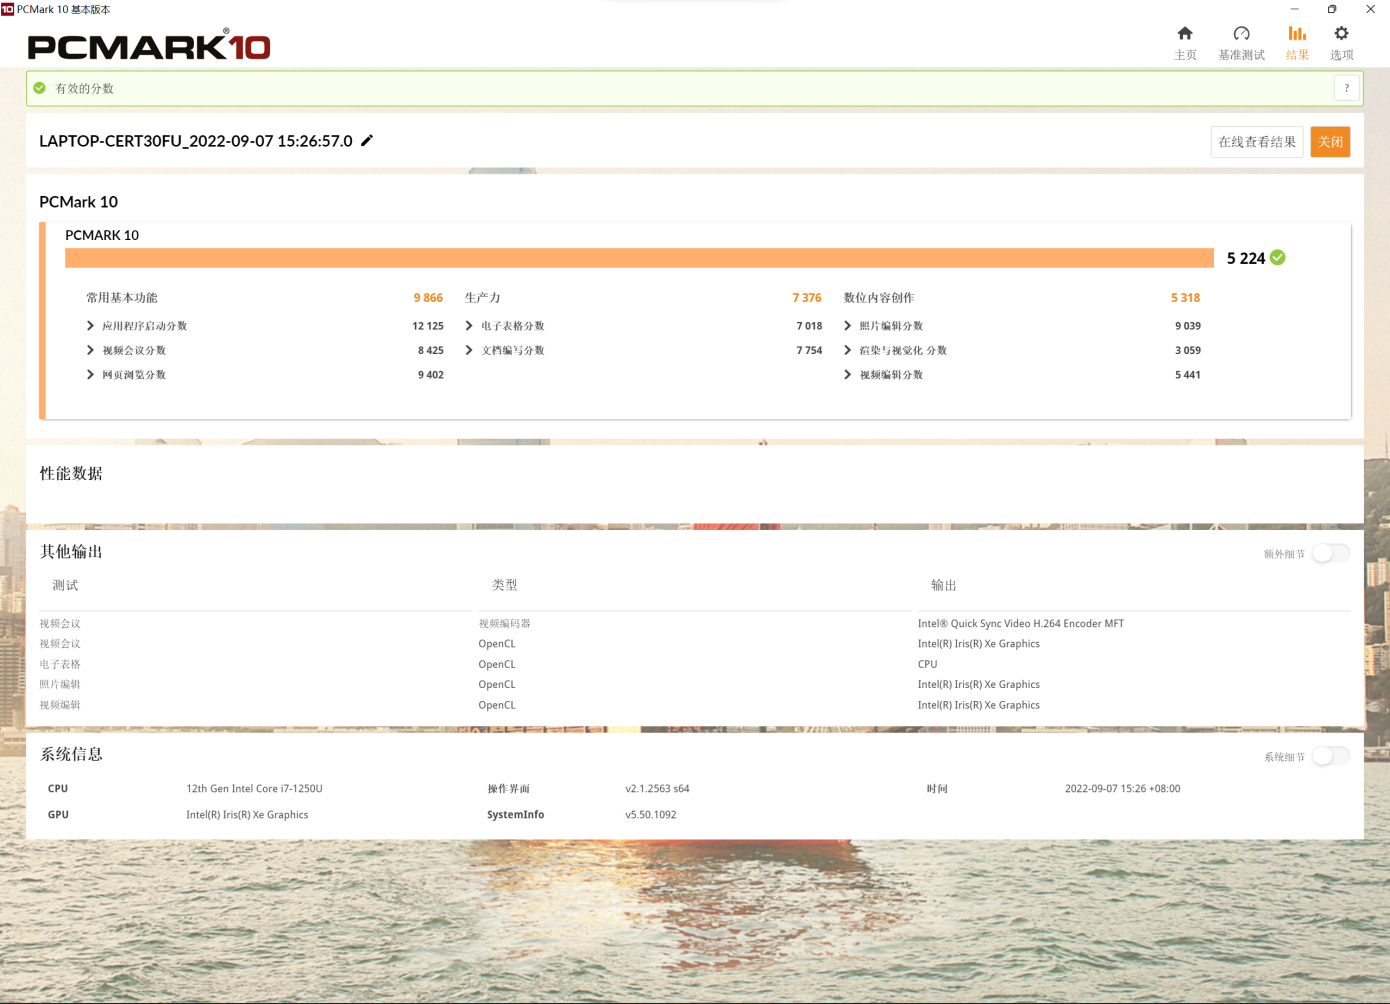
Task: Click the 视频会议分数 value 8 425
Action: [431, 350]
